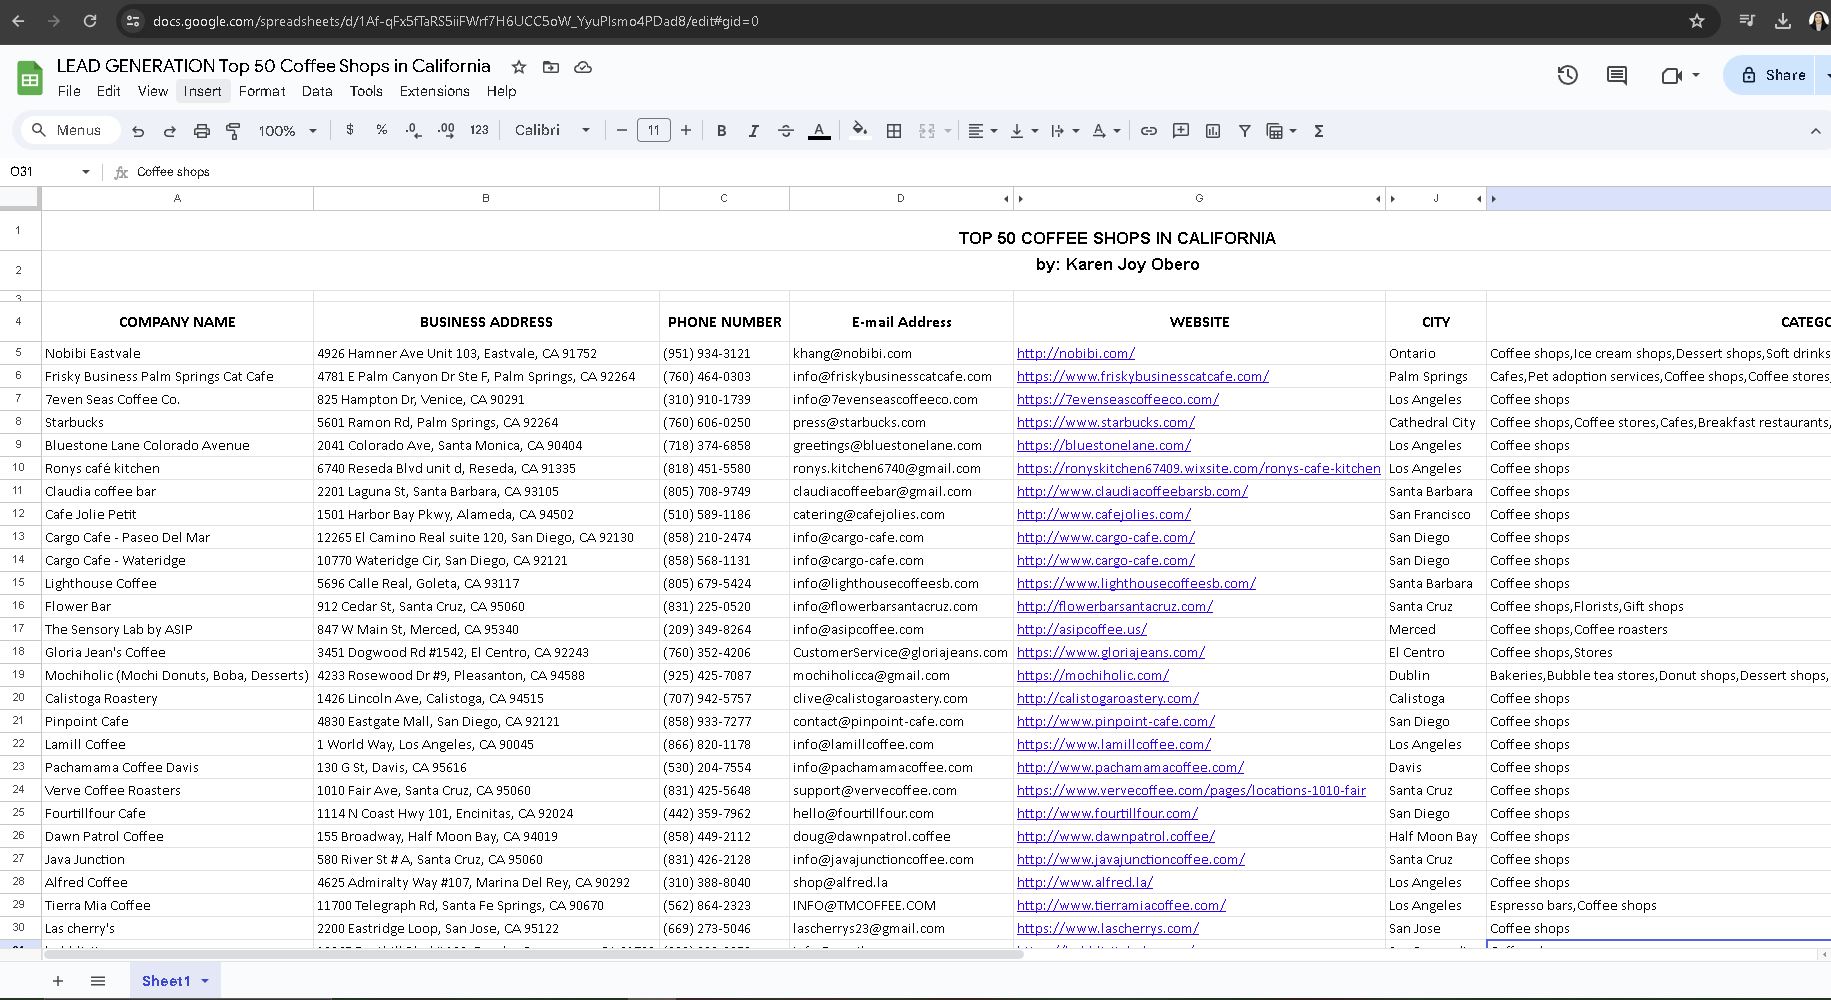The image size is (1831, 1000).
Task: Show the all sheets list
Action: (x=98, y=981)
